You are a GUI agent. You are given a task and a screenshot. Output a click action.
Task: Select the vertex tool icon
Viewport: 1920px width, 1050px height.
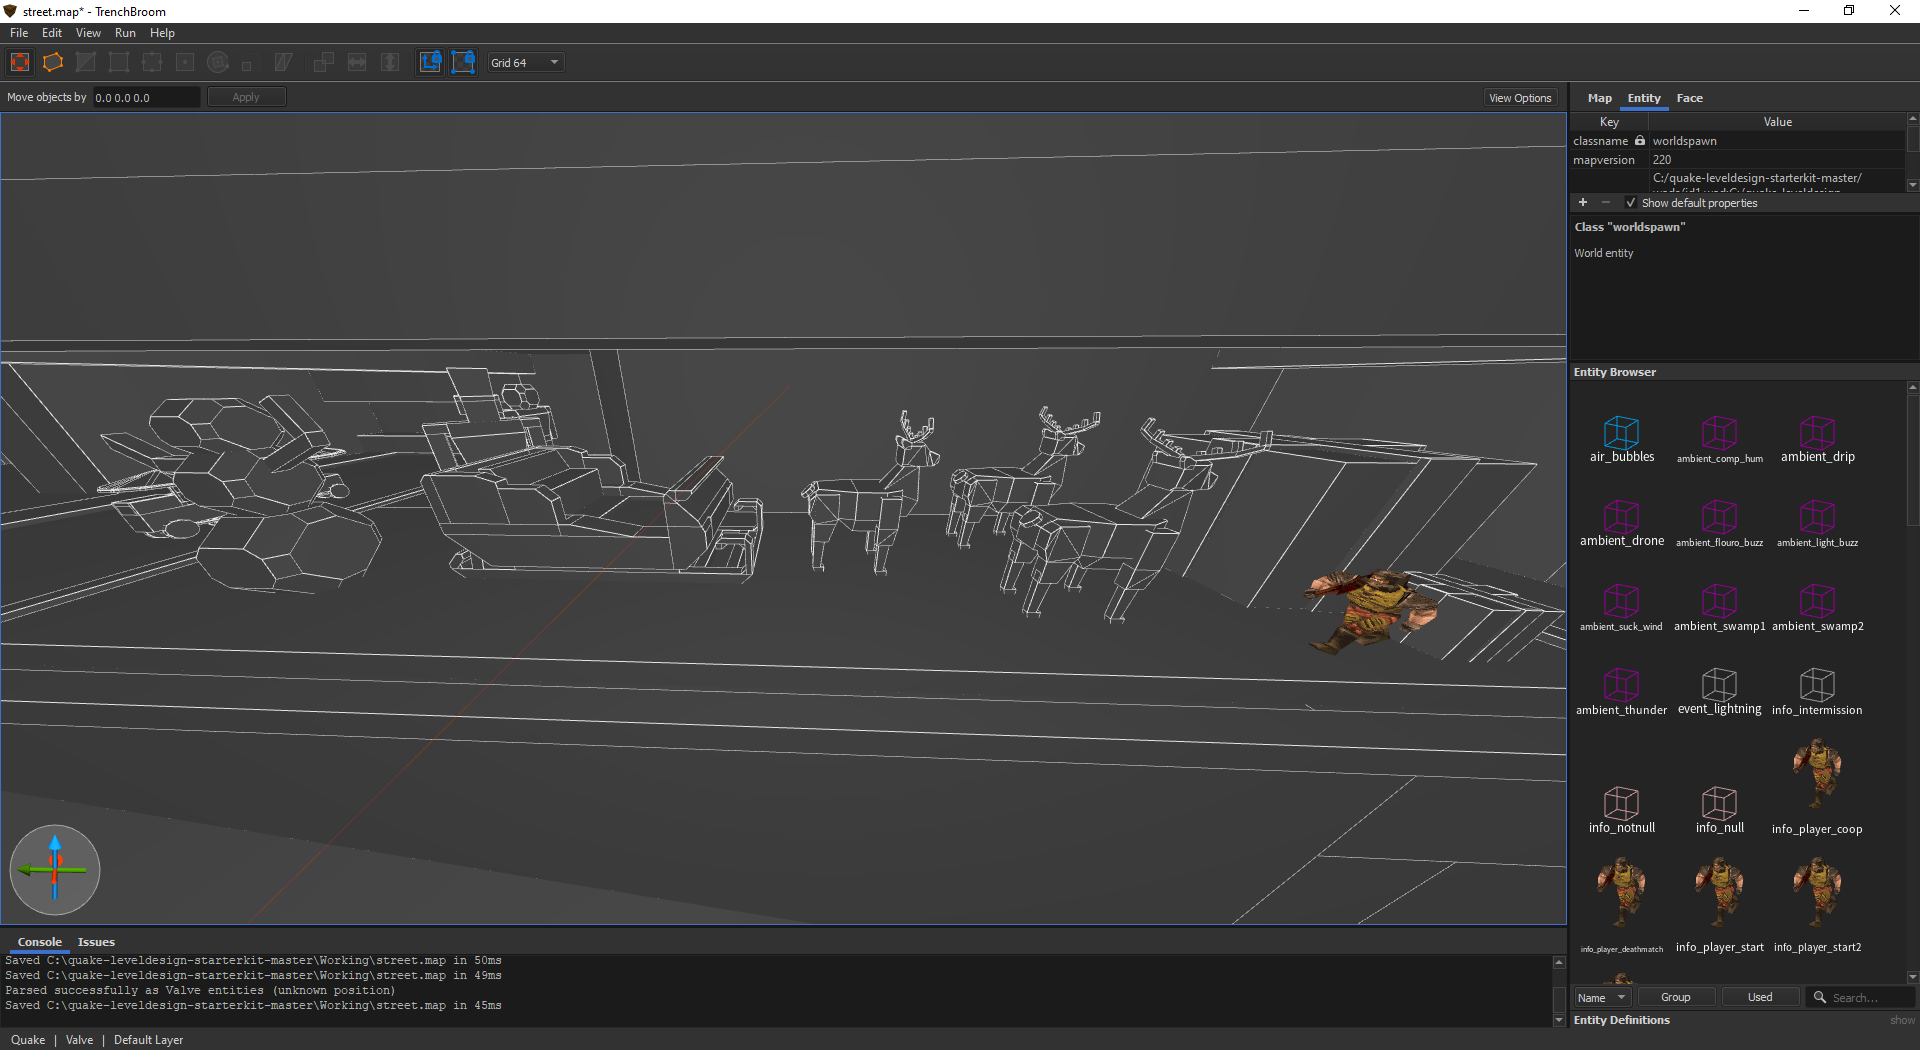click(x=119, y=62)
